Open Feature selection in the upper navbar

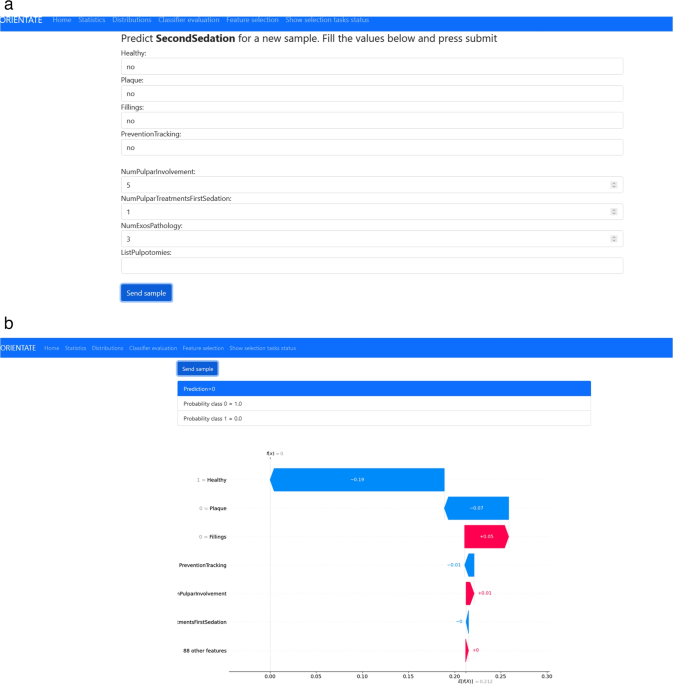(252, 20)
